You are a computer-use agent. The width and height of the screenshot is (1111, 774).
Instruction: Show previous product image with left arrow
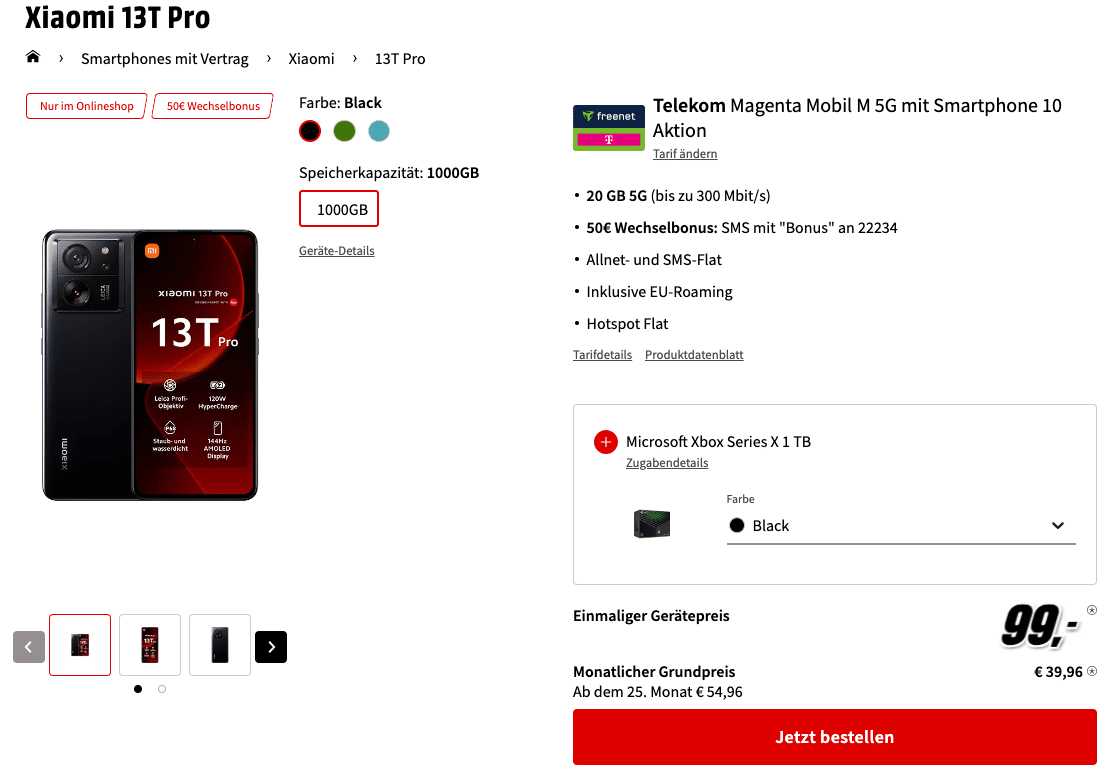[29, 646]
